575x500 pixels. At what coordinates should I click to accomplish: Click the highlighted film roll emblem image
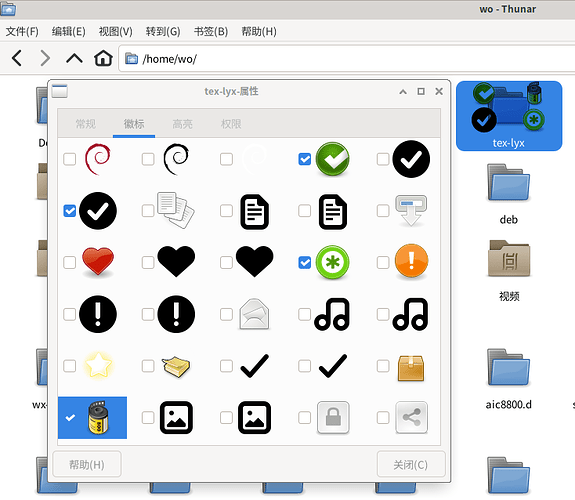pyautogui.click(x=98, y=417)
